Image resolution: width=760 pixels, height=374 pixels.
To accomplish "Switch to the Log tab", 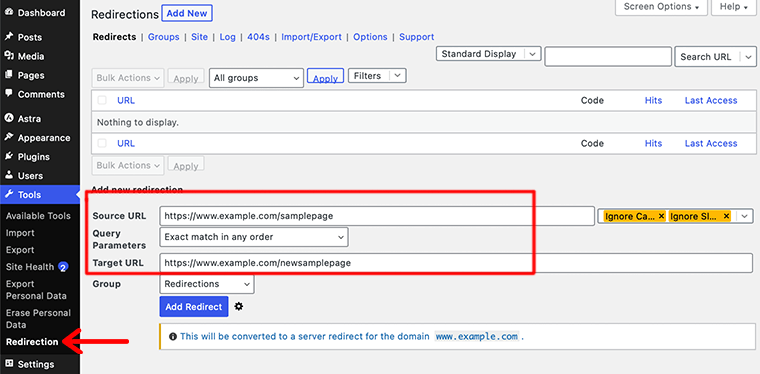I will (x=227, y=37).
